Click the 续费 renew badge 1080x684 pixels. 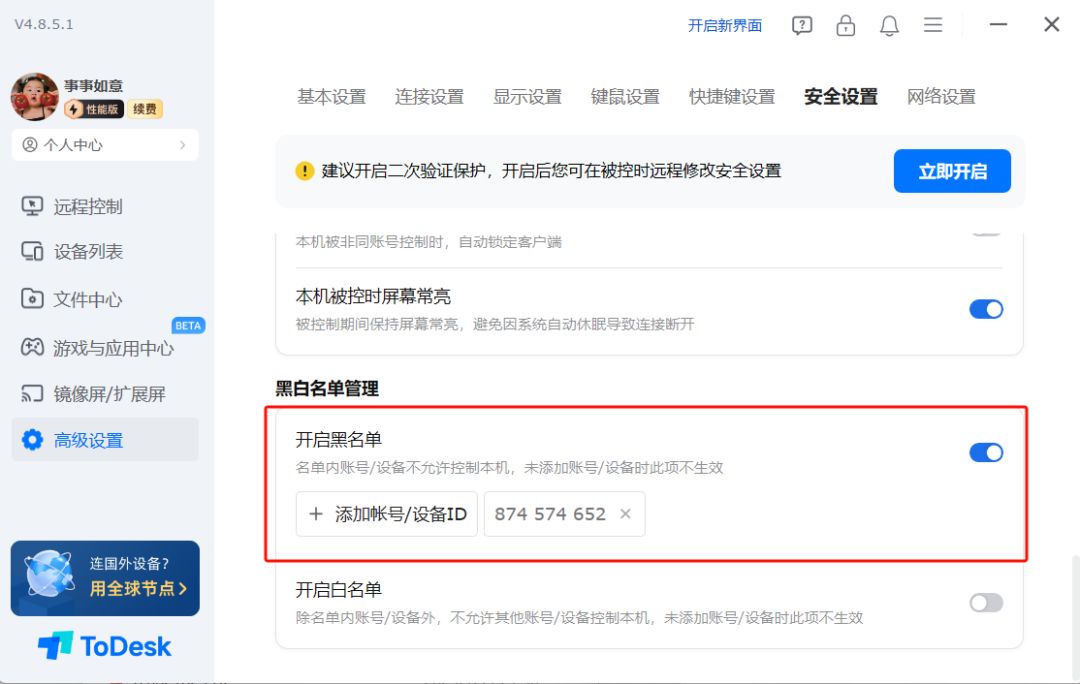[145, 109]
